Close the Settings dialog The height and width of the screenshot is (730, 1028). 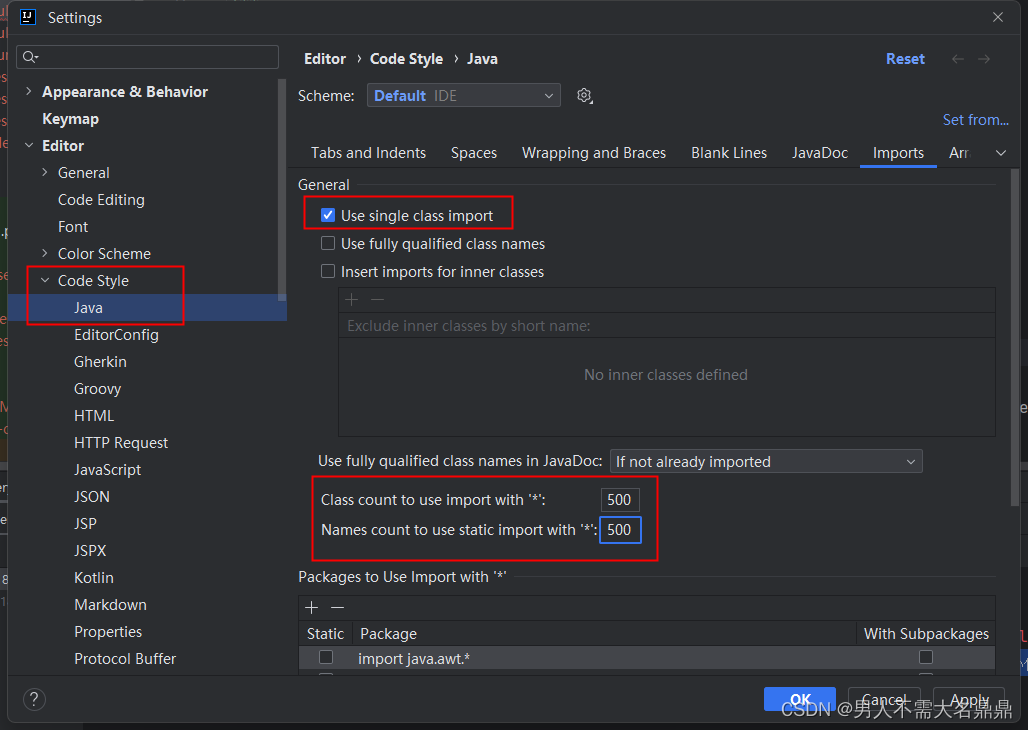(x=998, y=17)
